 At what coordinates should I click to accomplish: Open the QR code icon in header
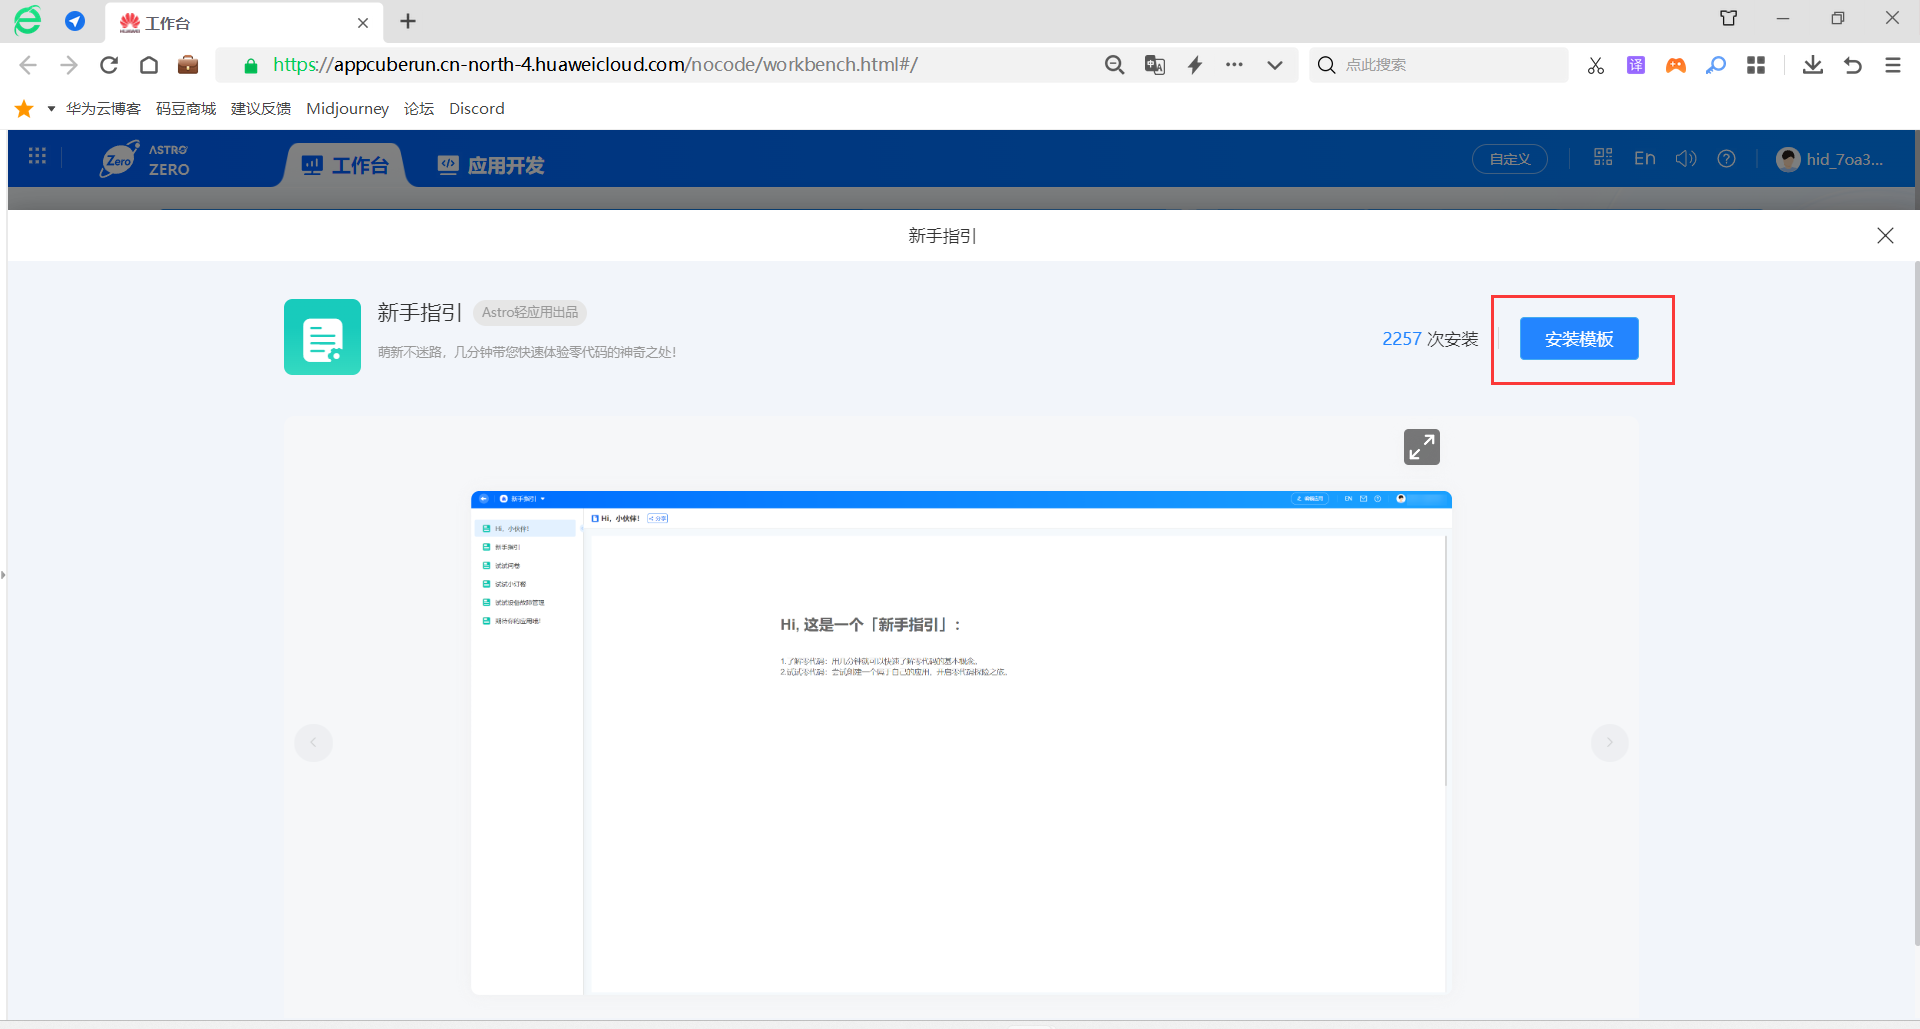tap(1603, 158)
